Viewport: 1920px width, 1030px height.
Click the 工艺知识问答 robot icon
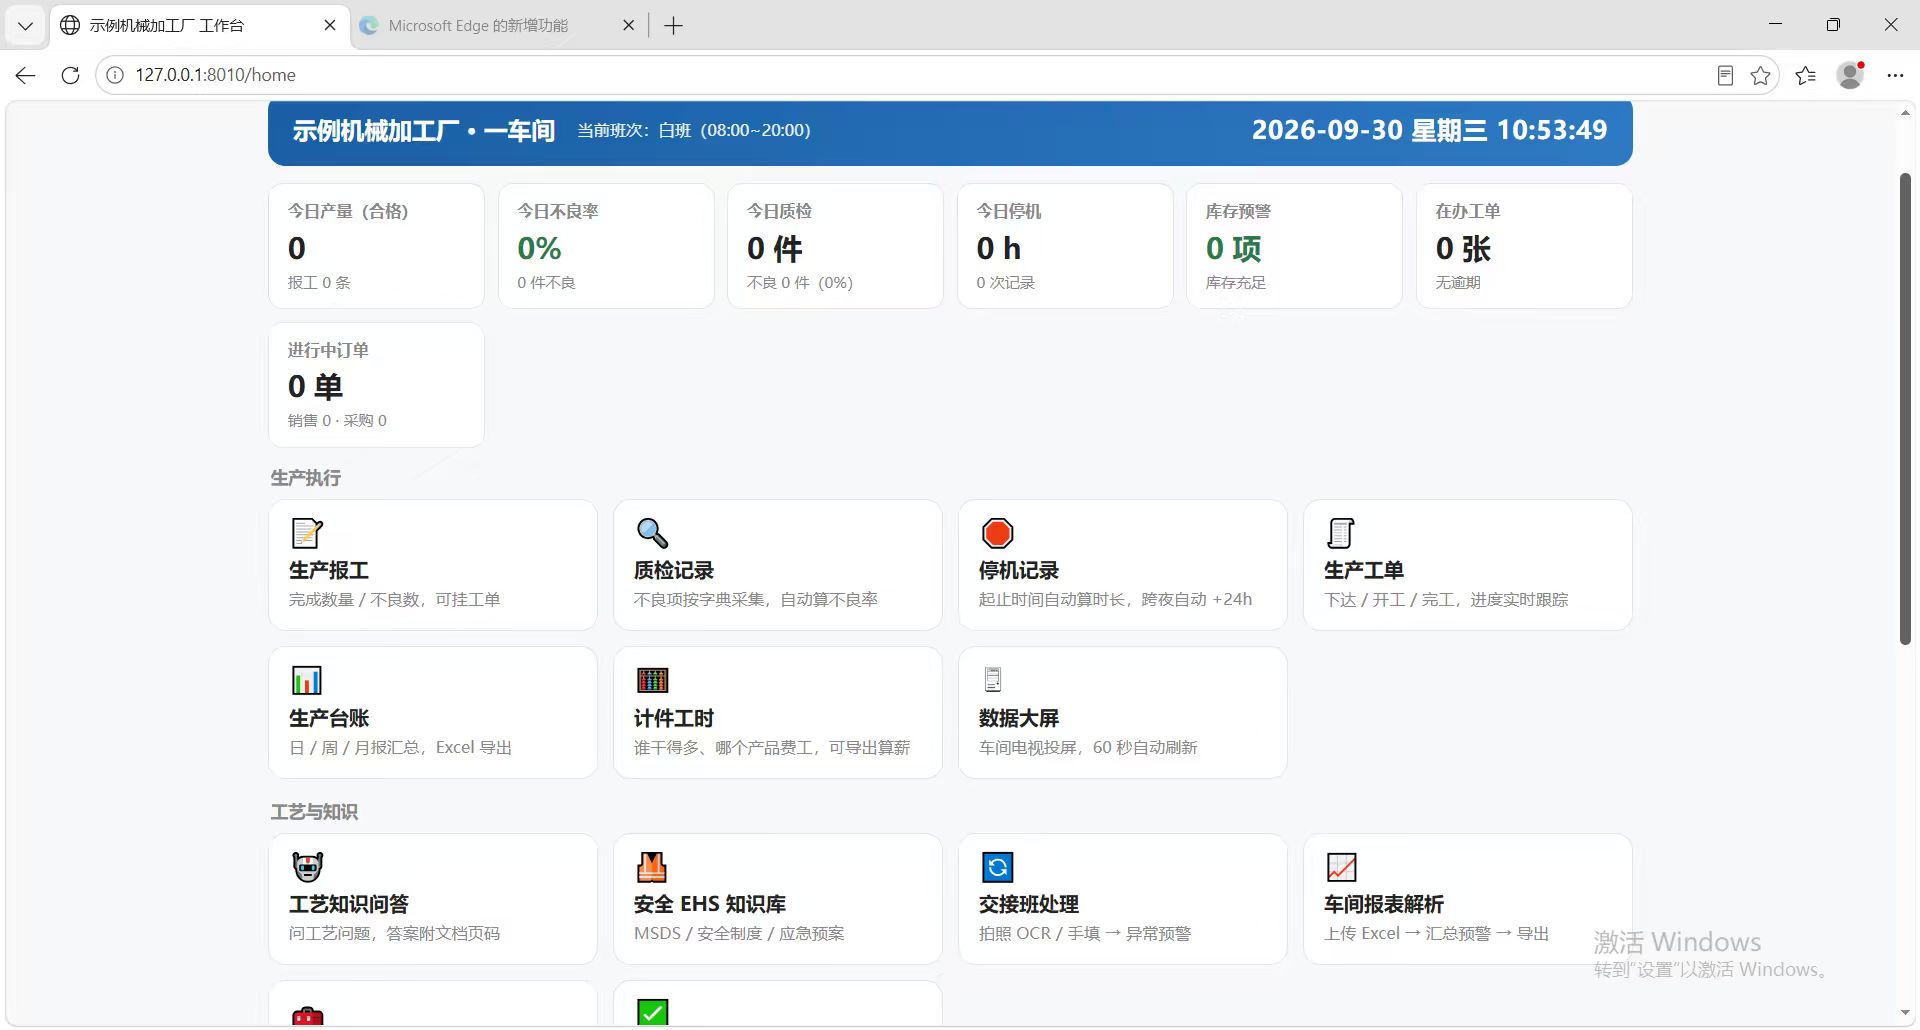(307, 866)
